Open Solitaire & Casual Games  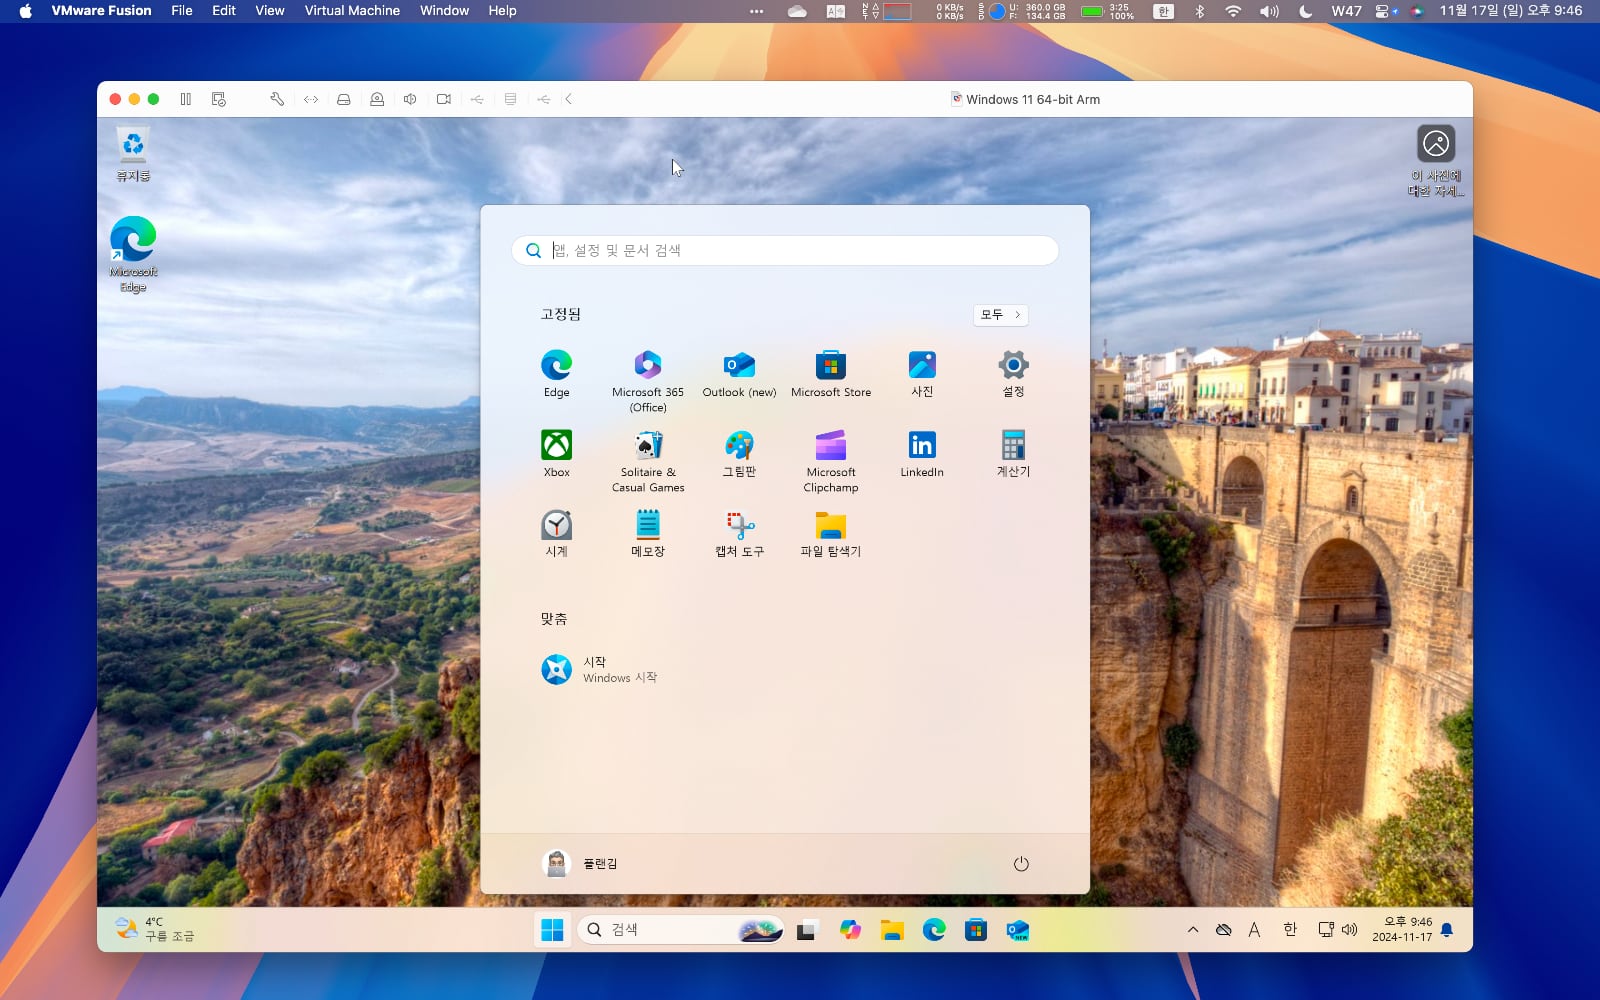(x=648, y=460)
